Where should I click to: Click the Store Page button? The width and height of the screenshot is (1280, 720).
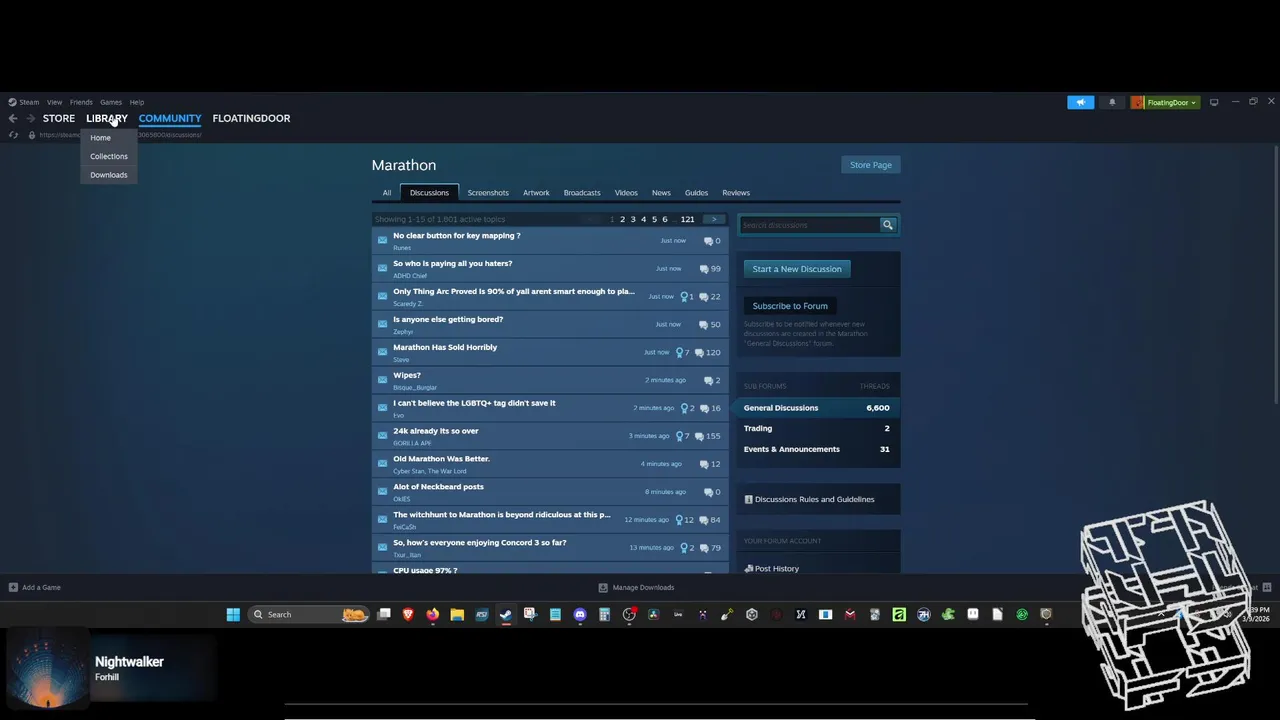tap(870, 165)
